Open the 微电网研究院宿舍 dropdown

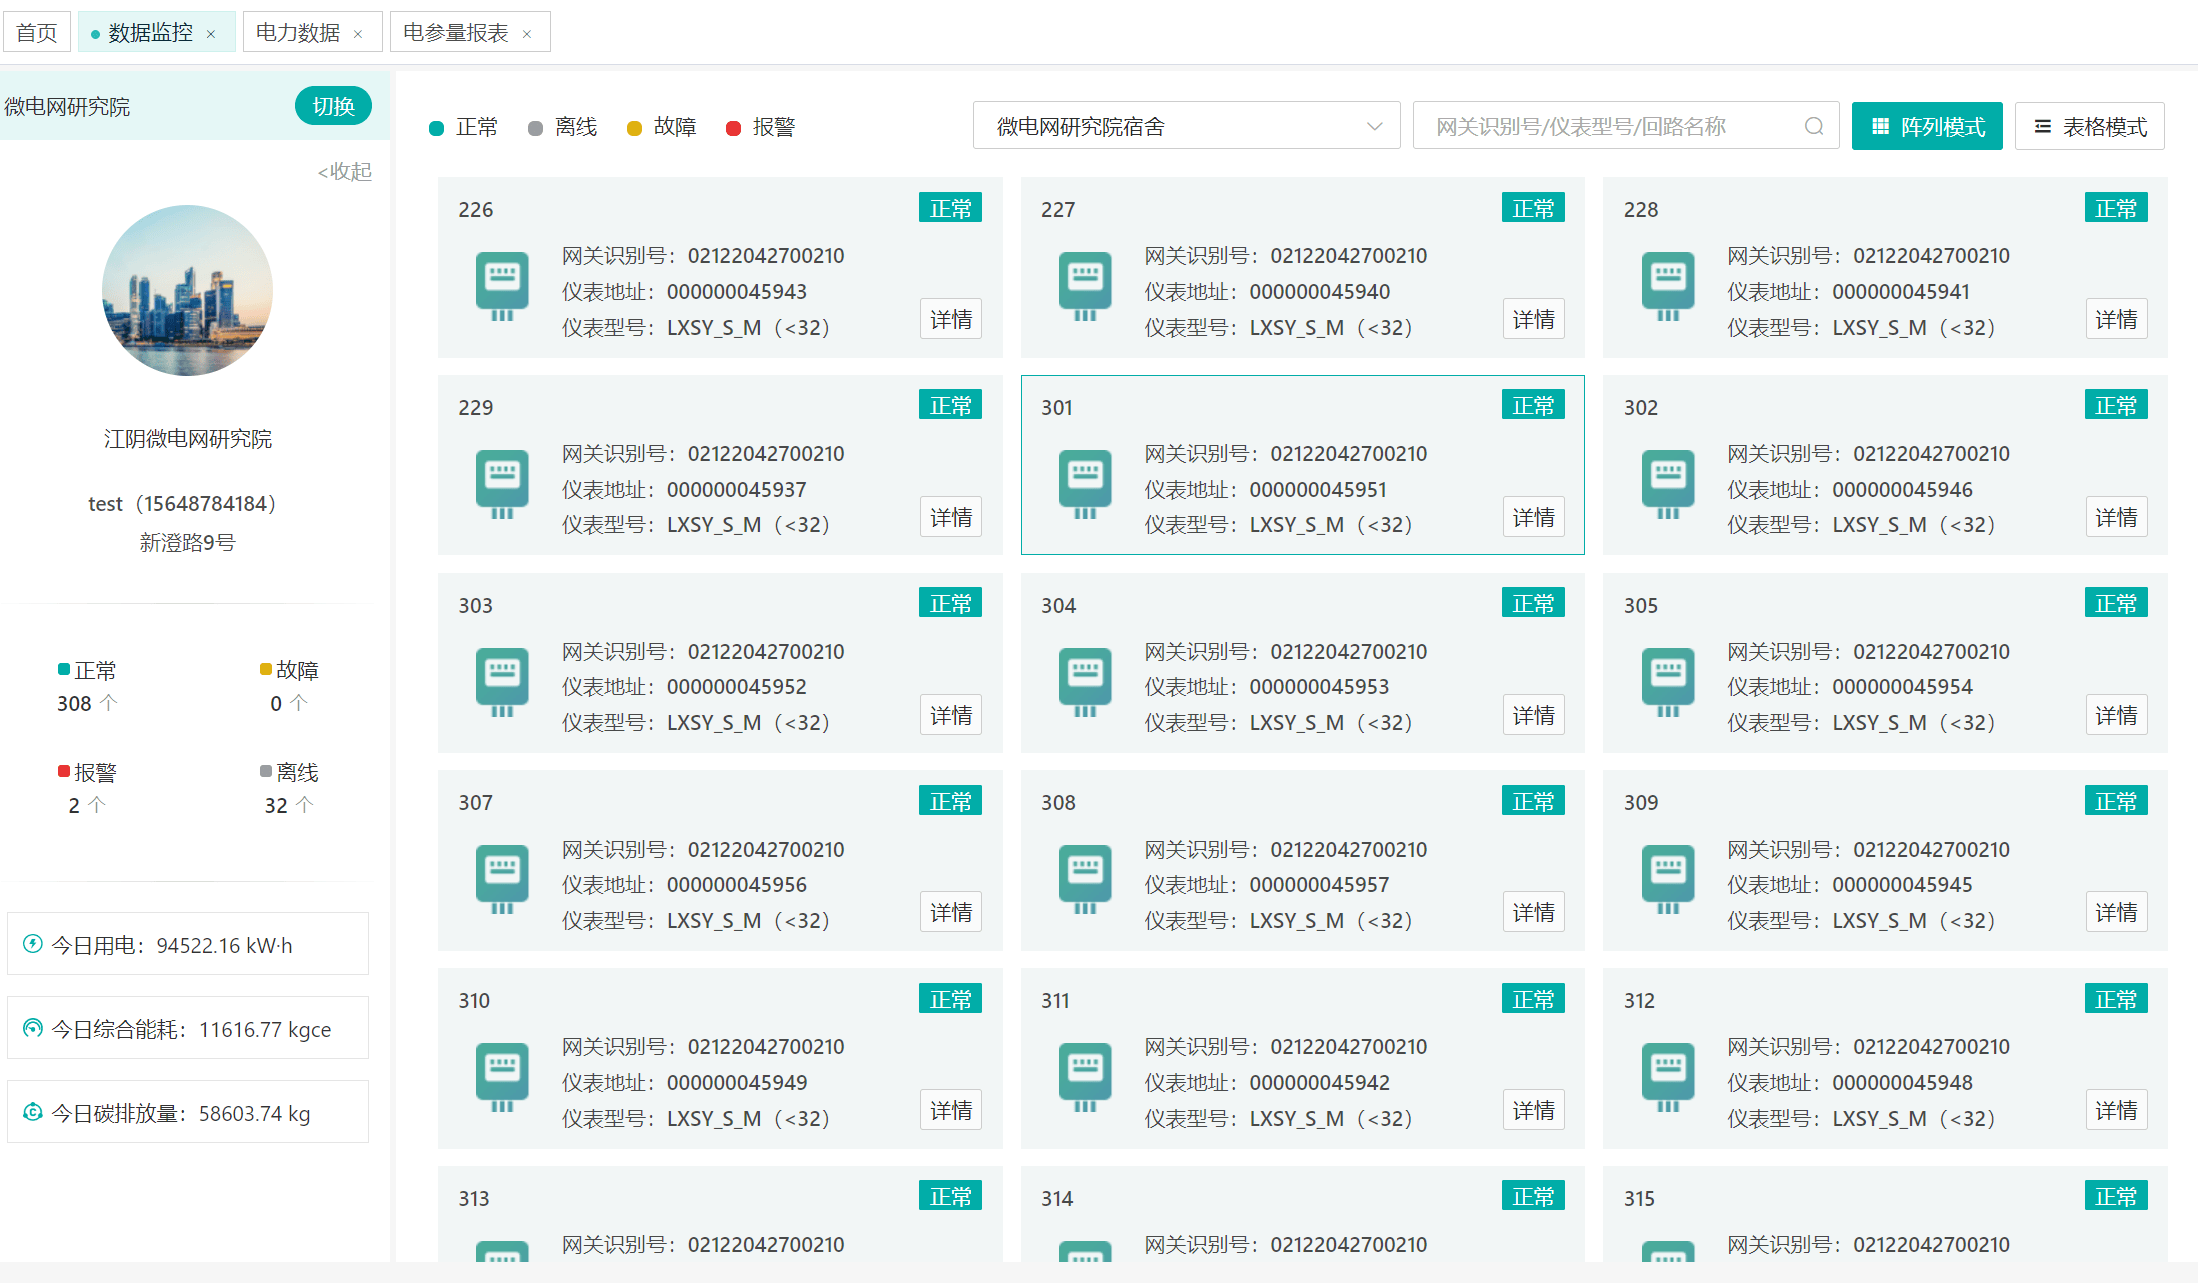click(1185, 127)
